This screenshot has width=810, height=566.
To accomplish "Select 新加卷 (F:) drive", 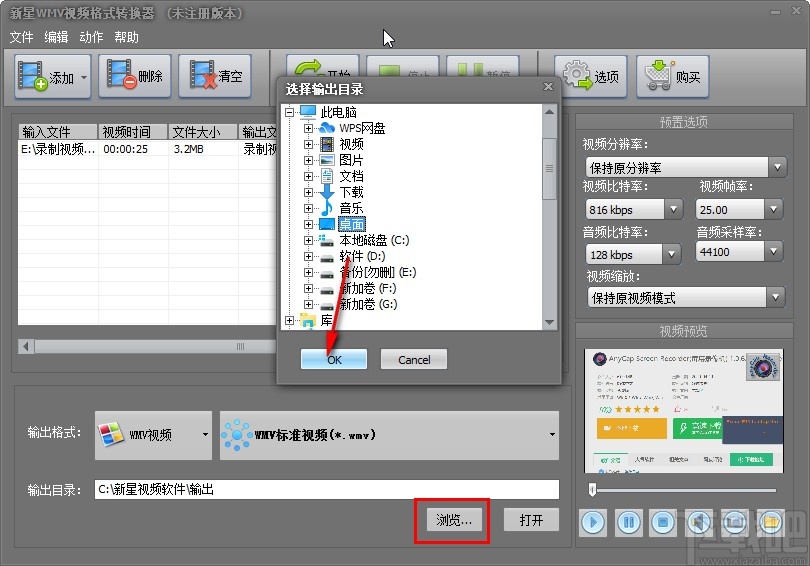I will pyautogui.click(x=368, y=288).
